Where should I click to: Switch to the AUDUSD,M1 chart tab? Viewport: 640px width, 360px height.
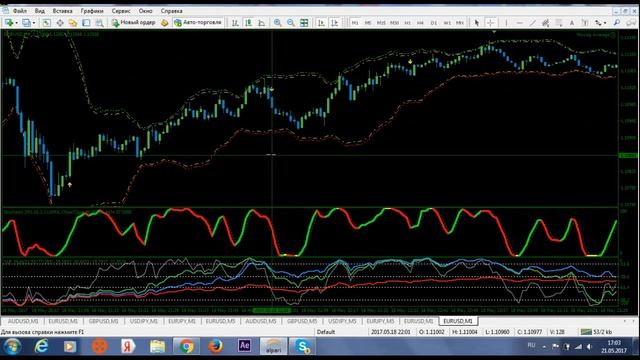[x=23, y=322]
